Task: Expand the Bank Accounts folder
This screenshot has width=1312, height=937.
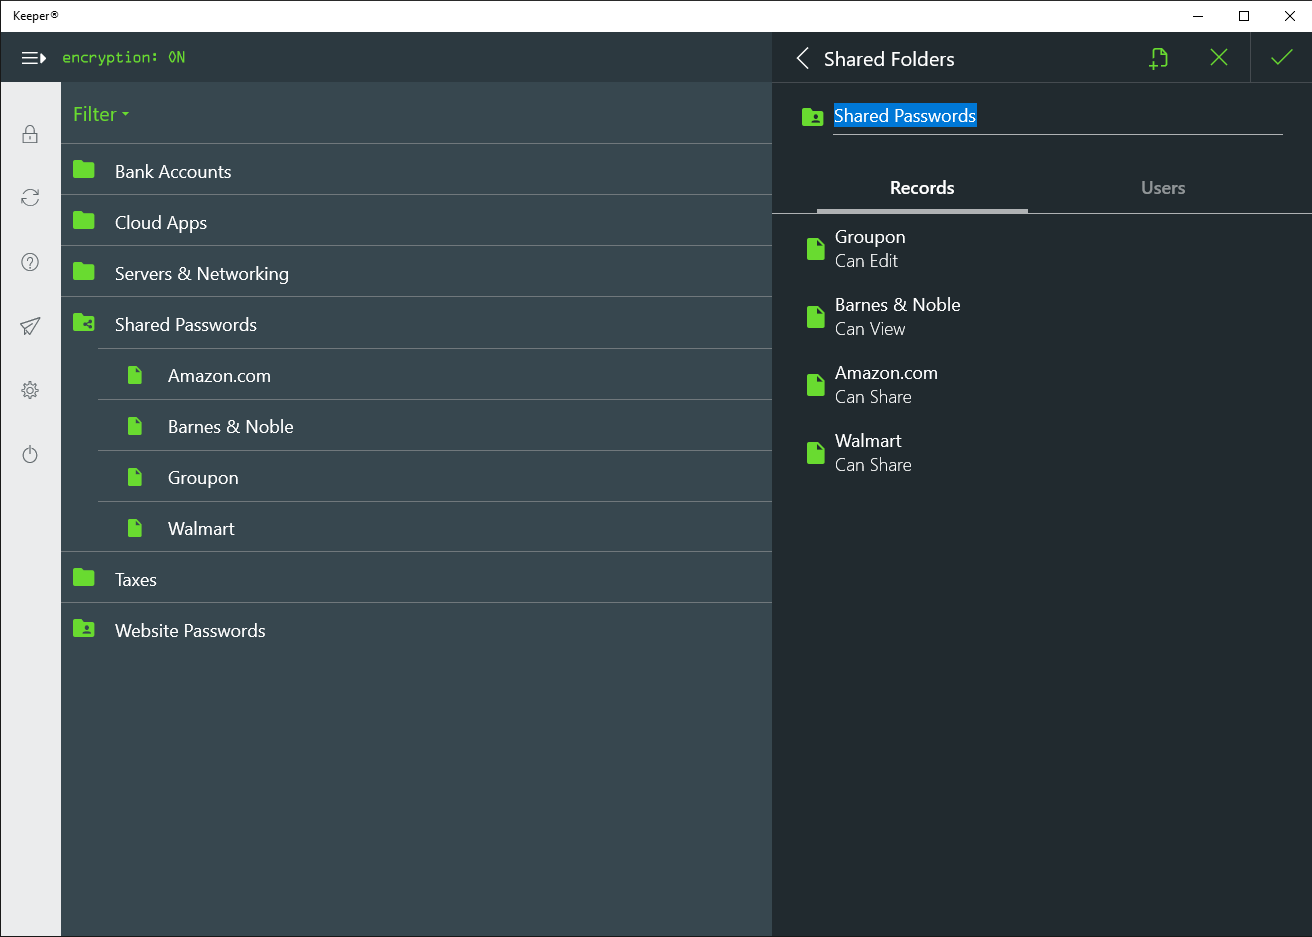Action: coord(173,172)
